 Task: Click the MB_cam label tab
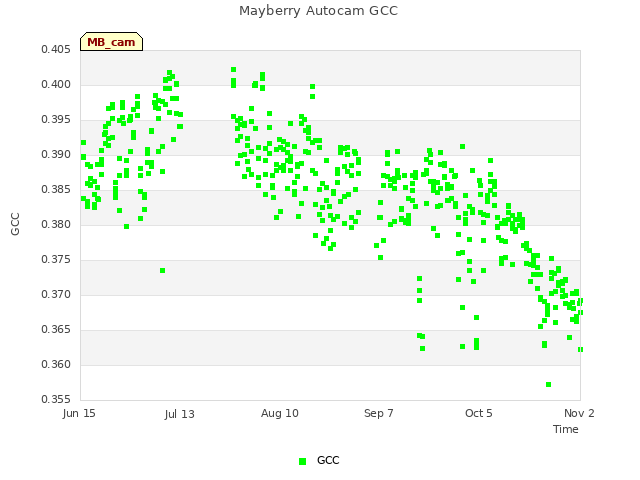(x=111, y=42)
